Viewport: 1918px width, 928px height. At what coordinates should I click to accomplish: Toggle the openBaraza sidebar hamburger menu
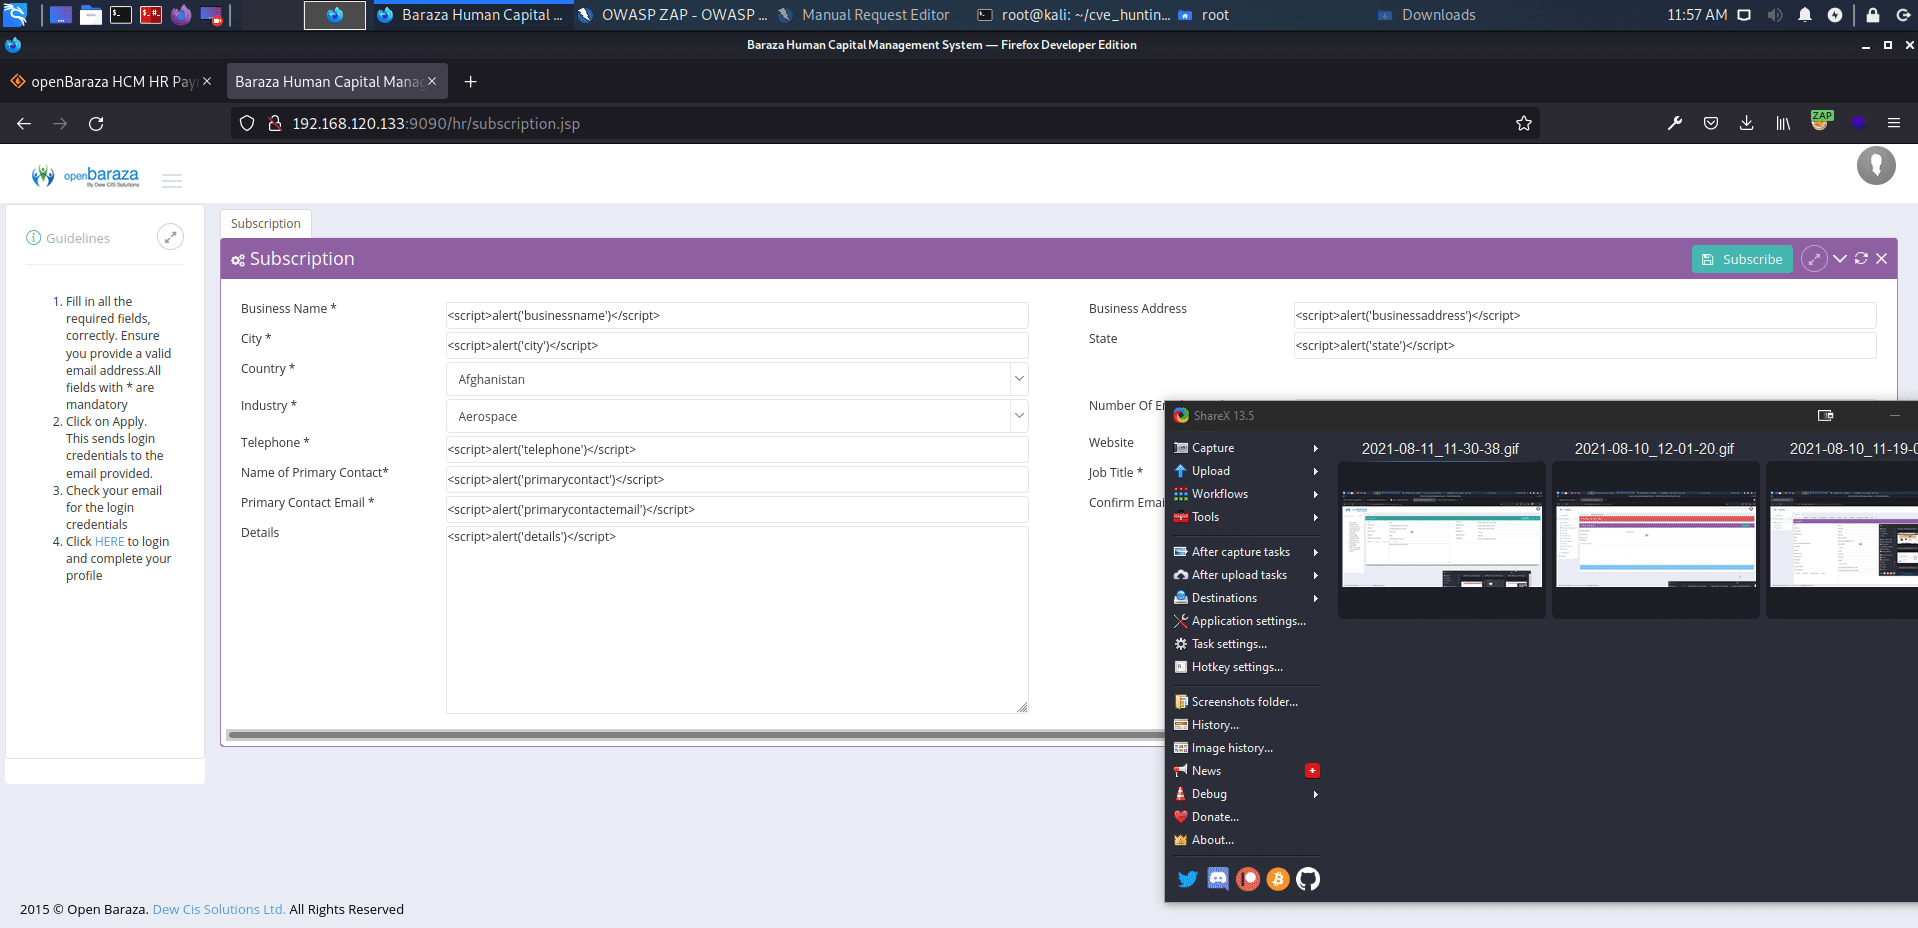[172, 181]
